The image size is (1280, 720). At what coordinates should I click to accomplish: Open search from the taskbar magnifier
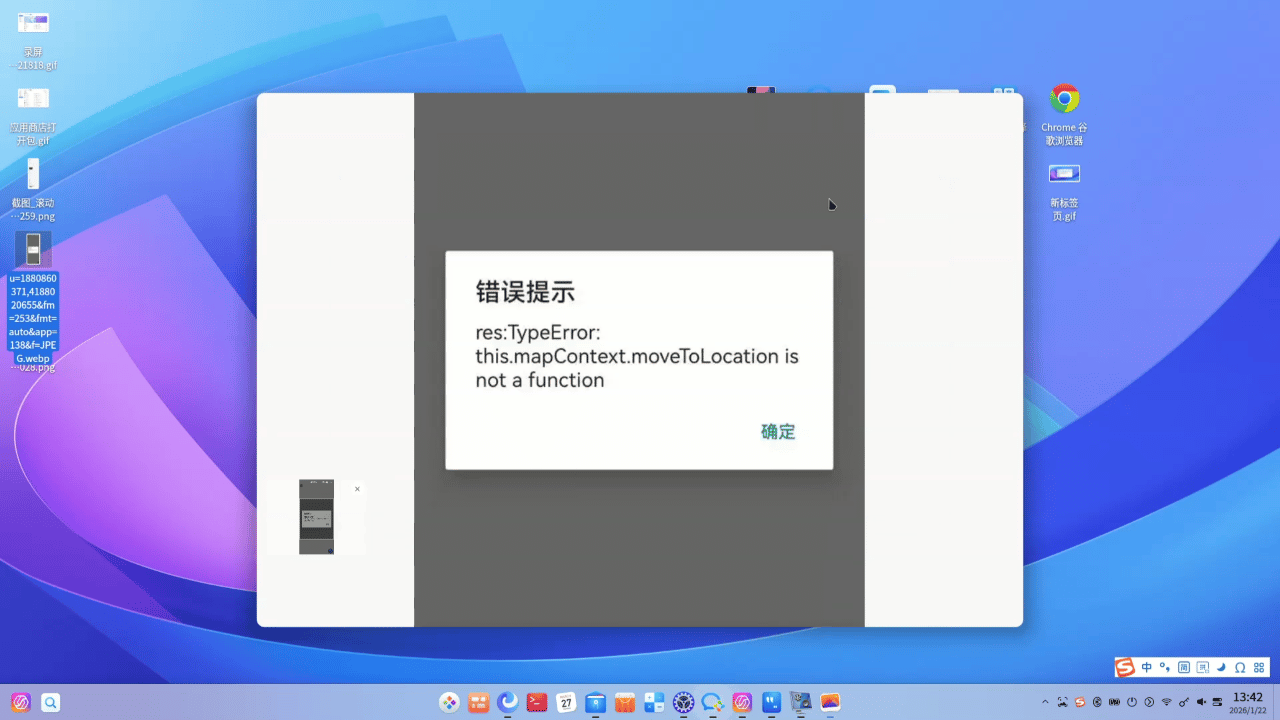point(51,702)
